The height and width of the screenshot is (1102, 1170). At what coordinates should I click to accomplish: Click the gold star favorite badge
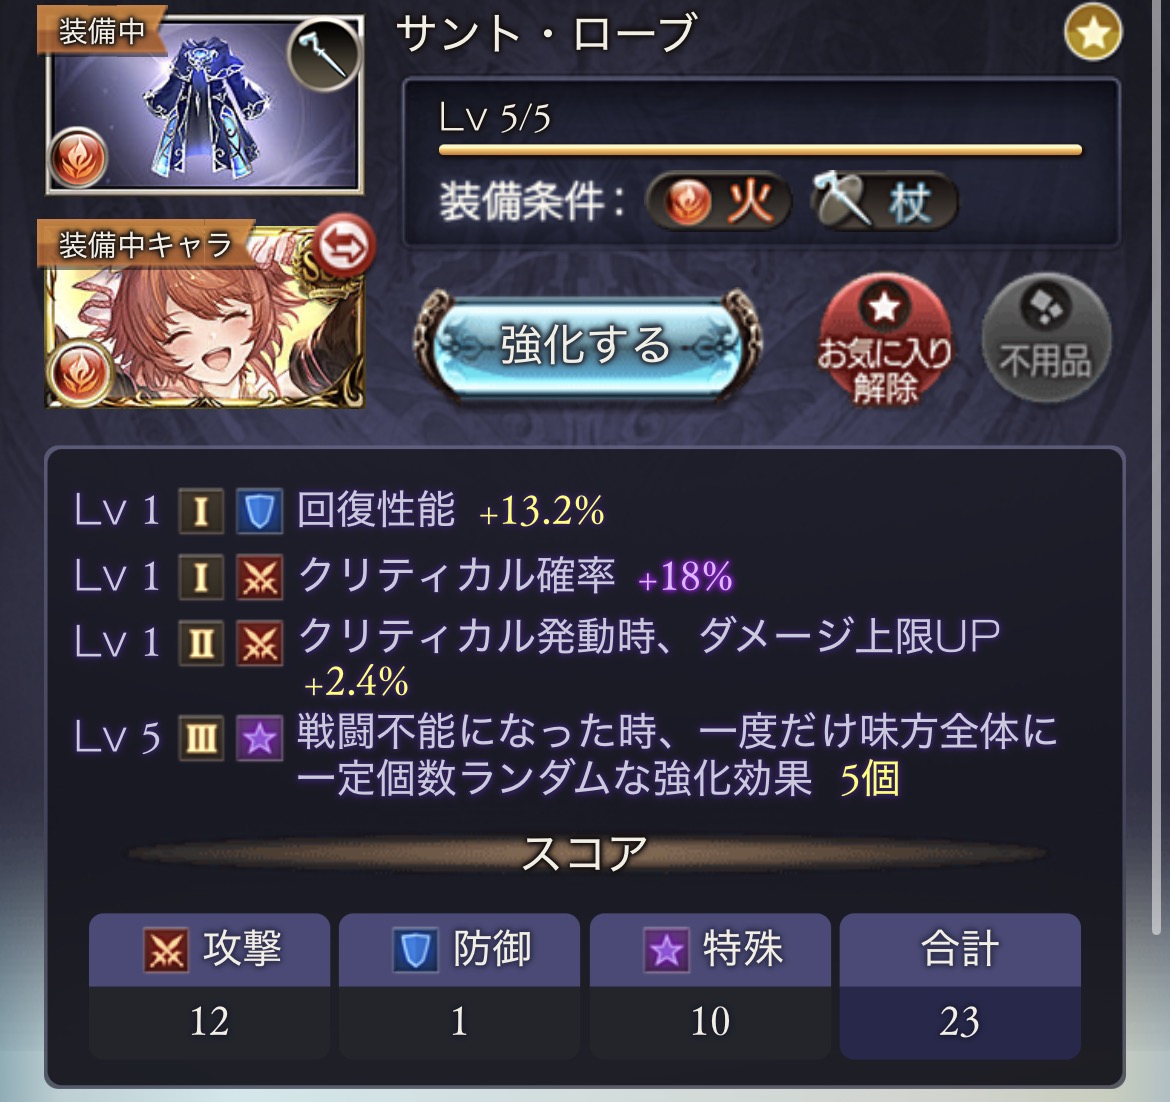(1093, 32)
